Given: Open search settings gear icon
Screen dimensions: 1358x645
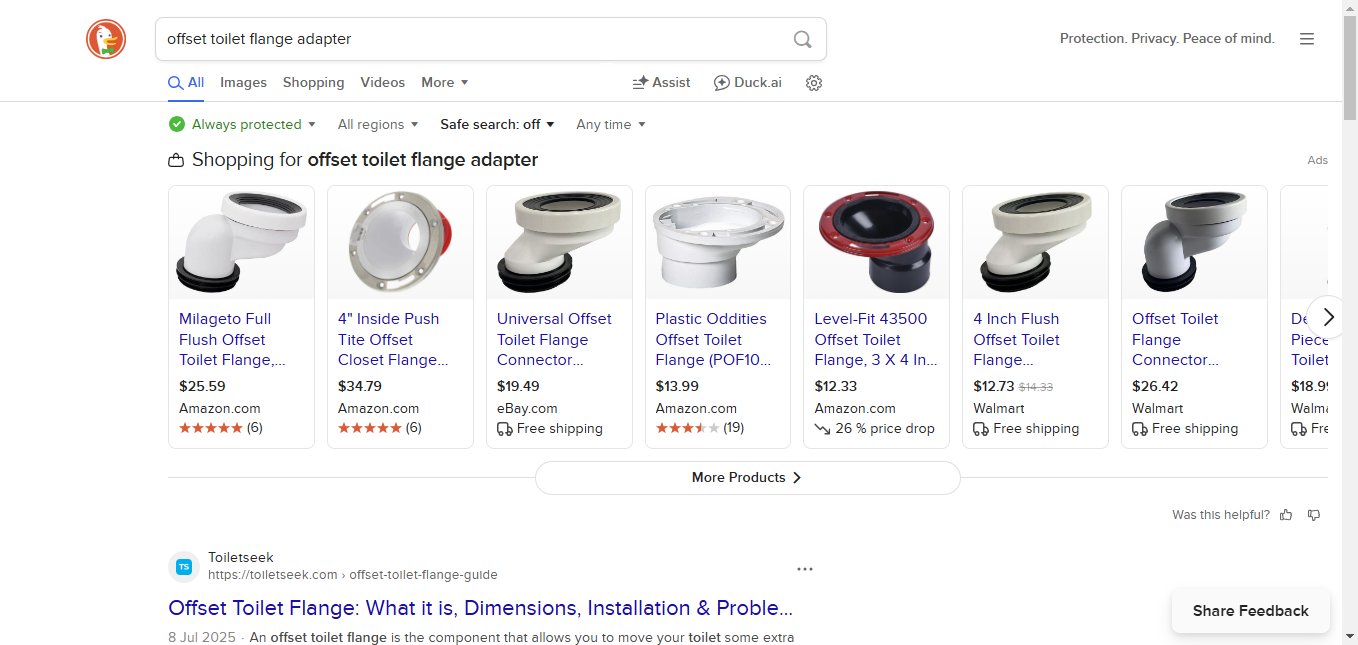Looking at the screenshot, I should [814, 83].
